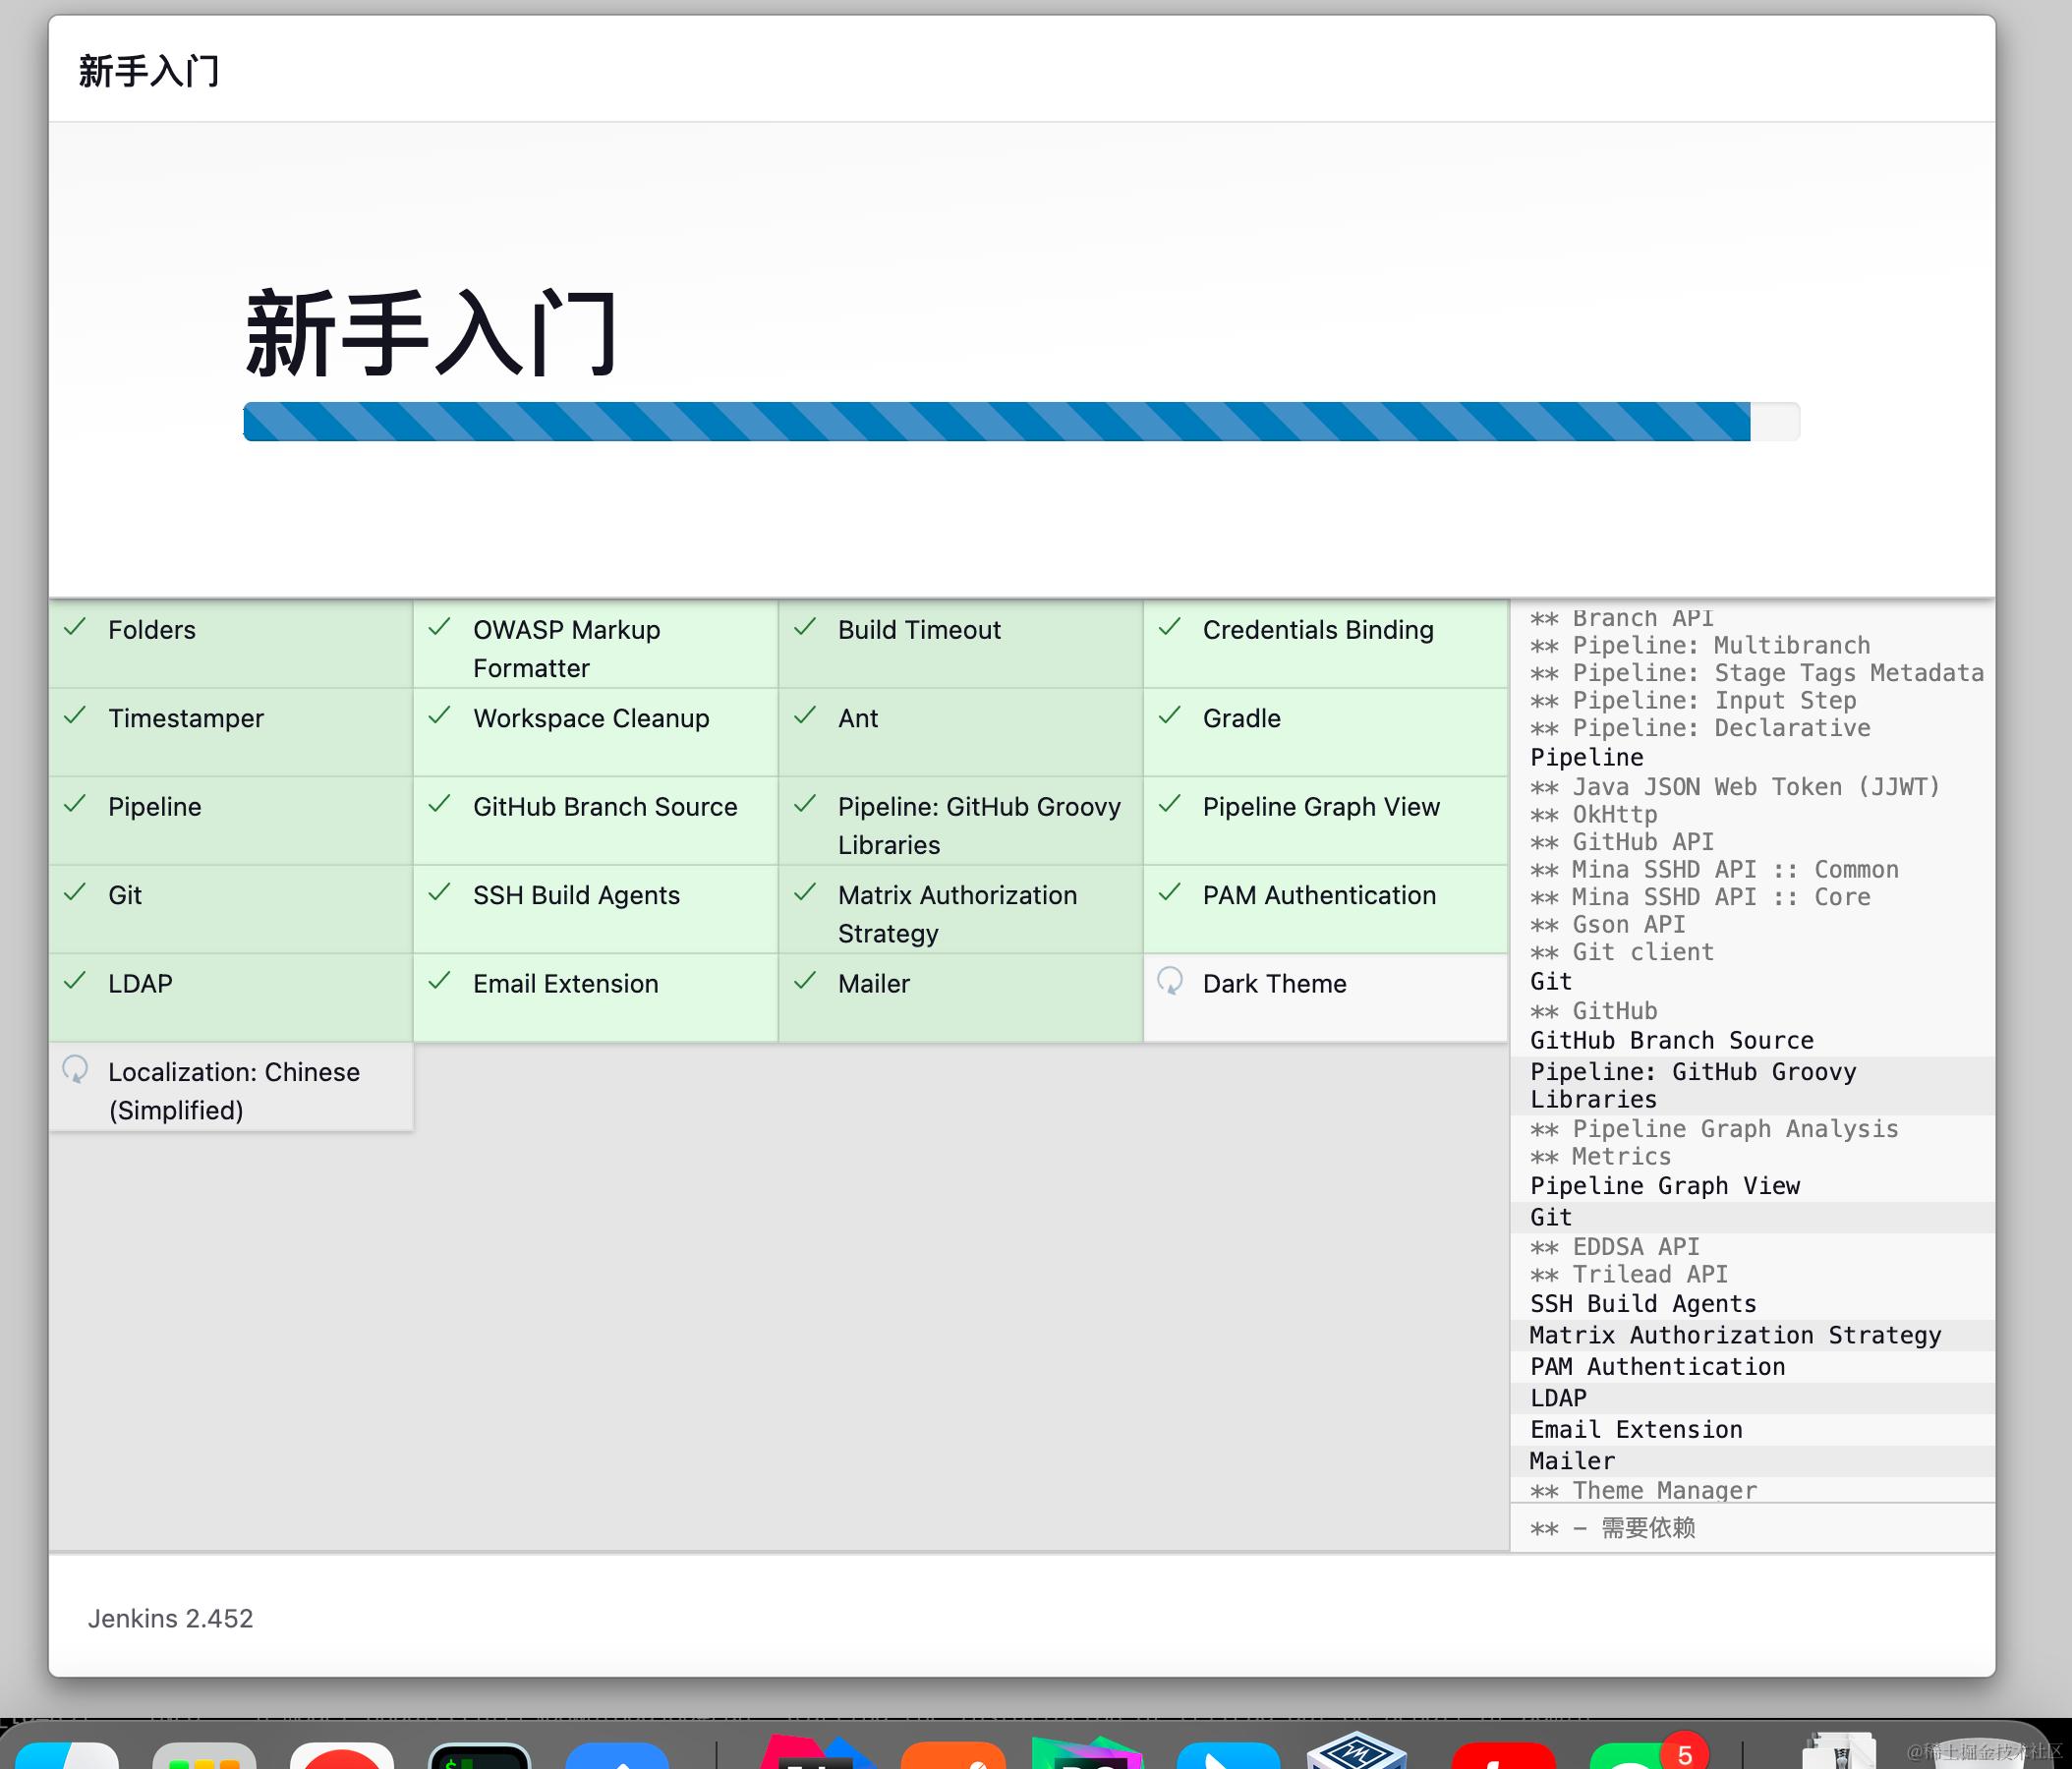The width and height of the screenshot is (2072, 1769).
Task: Click the Jenkins 2.452 version text
Action: point(170,1618)
